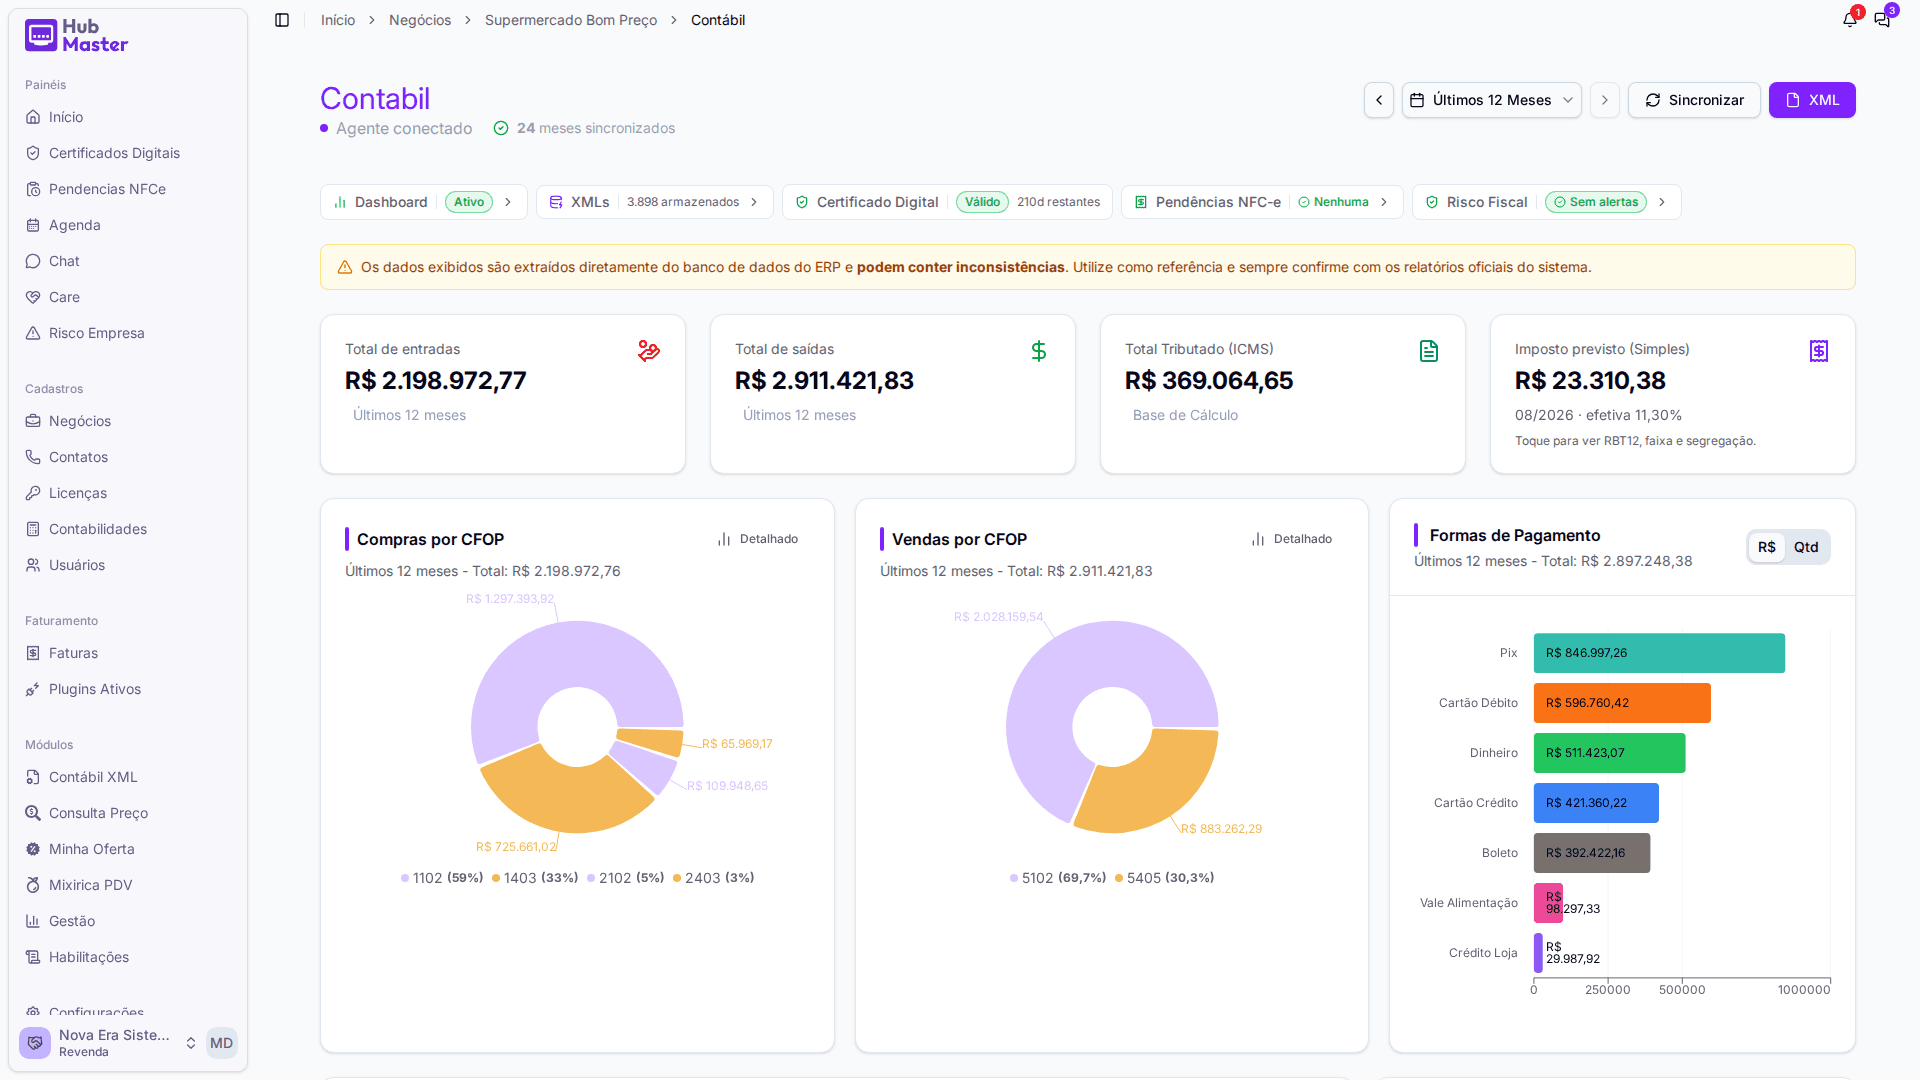1920x1080 pixels.
Task: Toggle legend item 1102 (59%)
Action: click(442, 878)
